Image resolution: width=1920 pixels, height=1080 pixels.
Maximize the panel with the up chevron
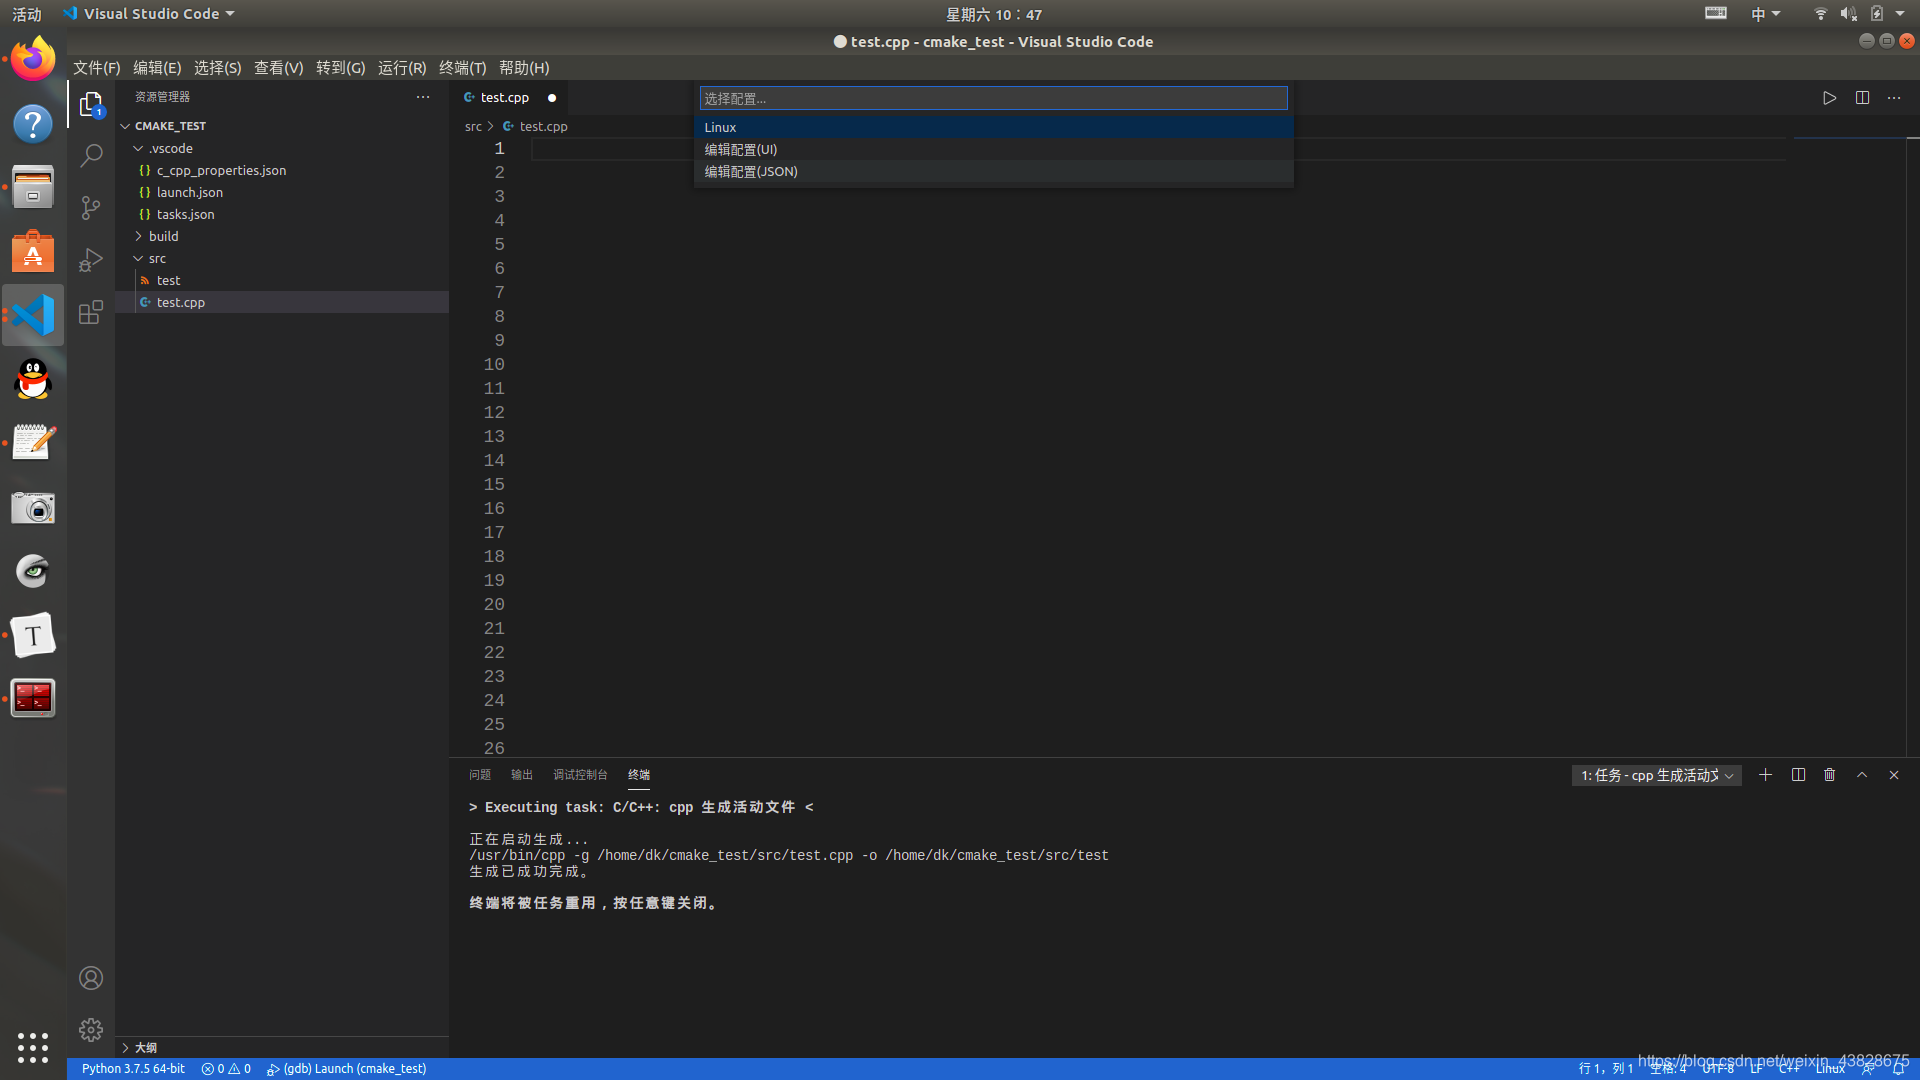click(1862, 775)
